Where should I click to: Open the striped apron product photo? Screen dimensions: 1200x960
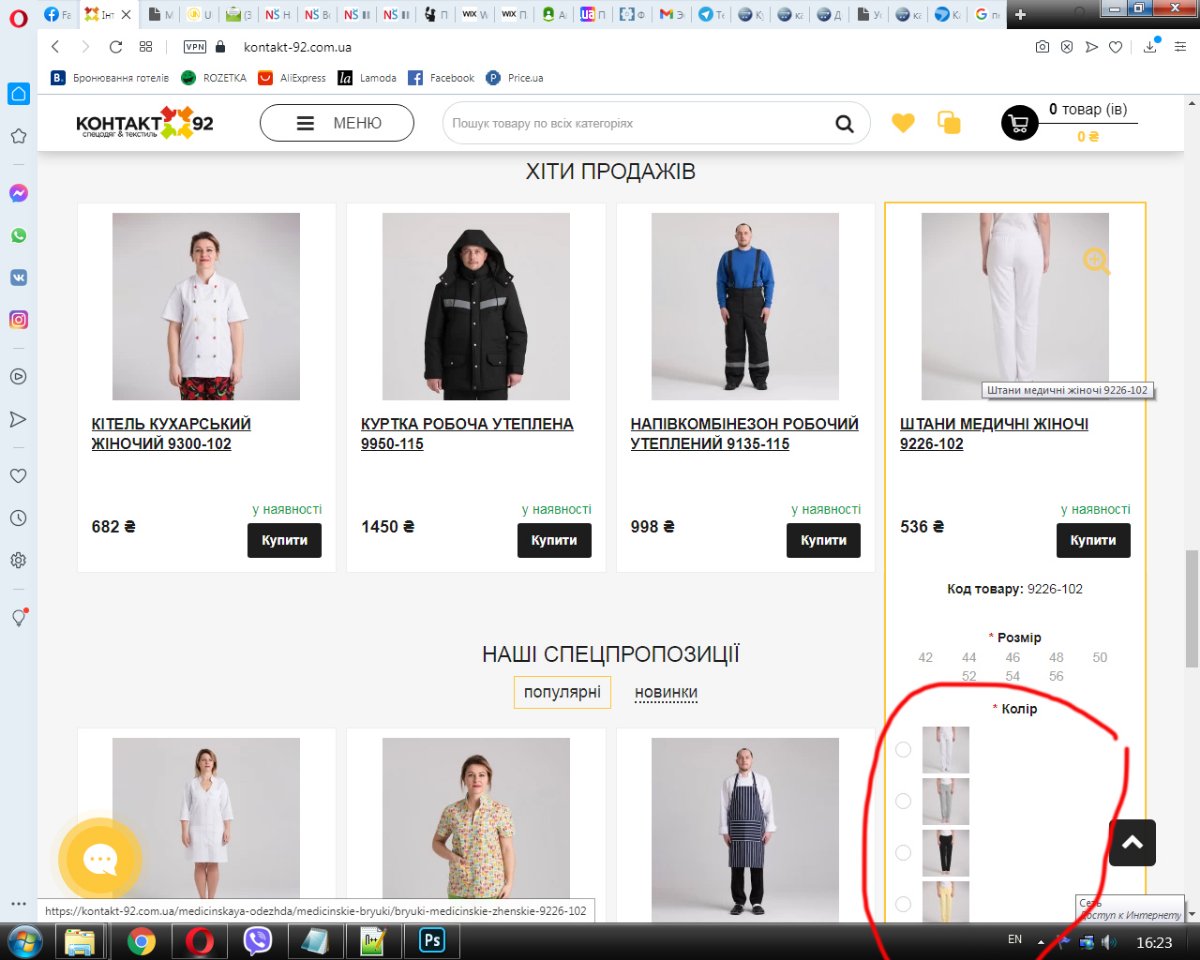745,830
